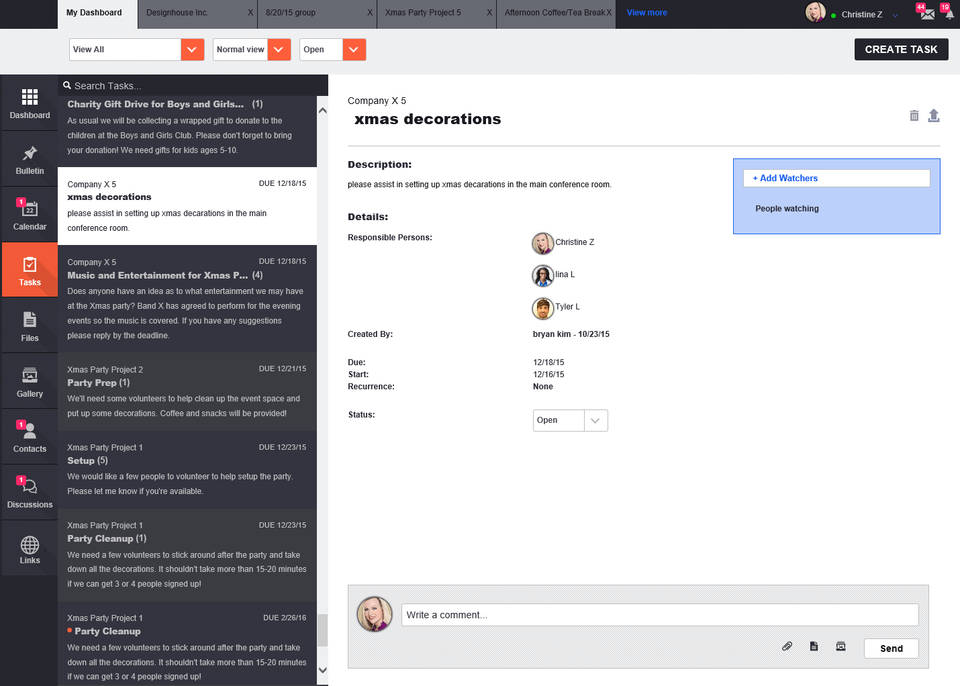Open the Normal view dropdown
This screenshot has width=960, height=686.
[279, 50]
